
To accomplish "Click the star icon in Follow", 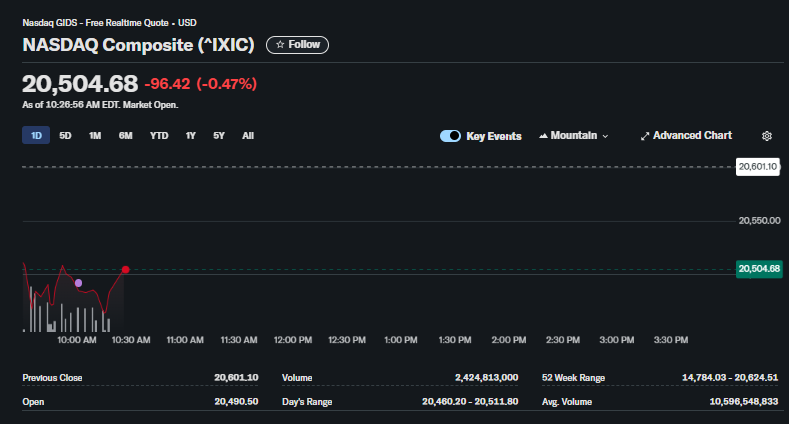I will [x=280, y=45].
